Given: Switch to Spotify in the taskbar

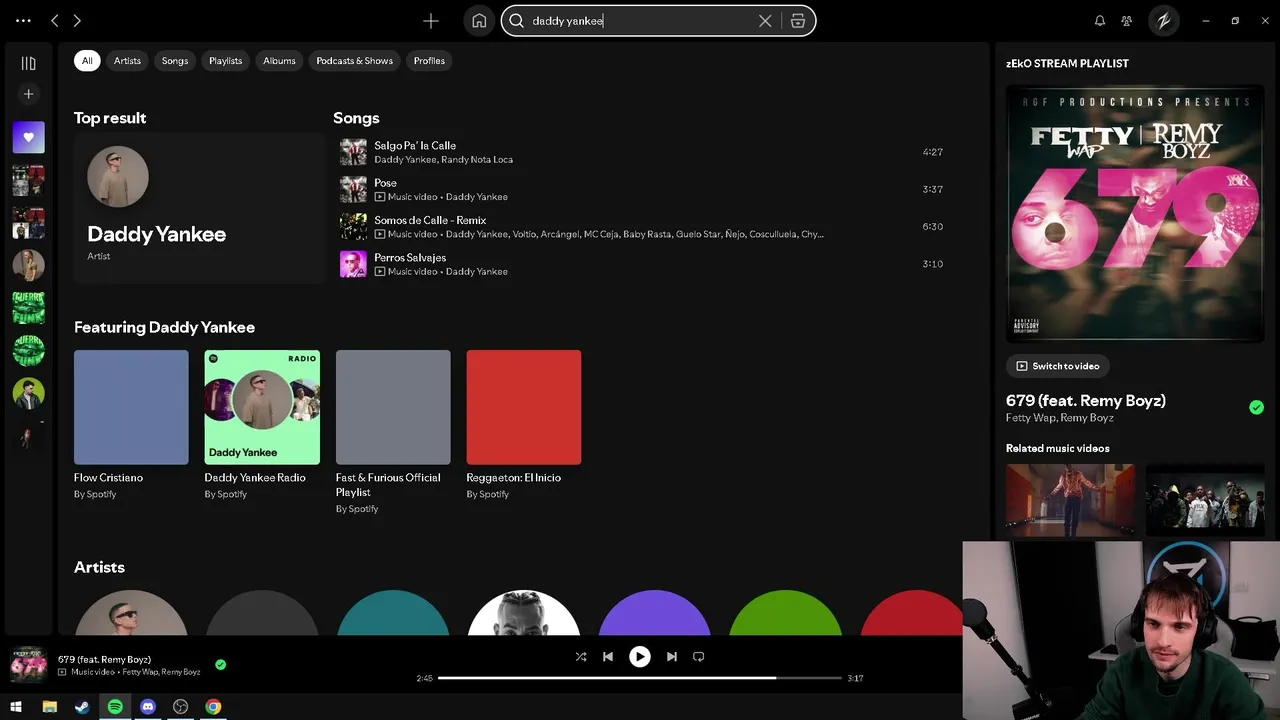Looking at the screenshot, I should 115,707.
